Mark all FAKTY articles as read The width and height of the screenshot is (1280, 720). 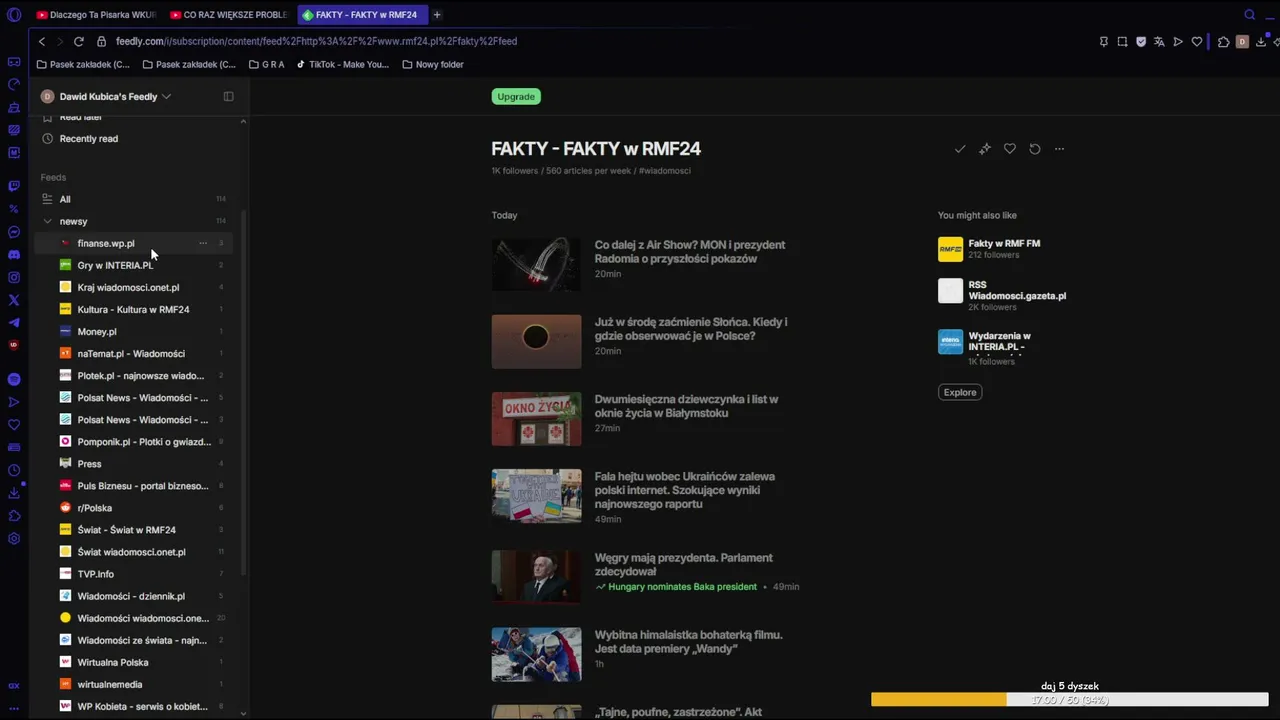(960, 149)
